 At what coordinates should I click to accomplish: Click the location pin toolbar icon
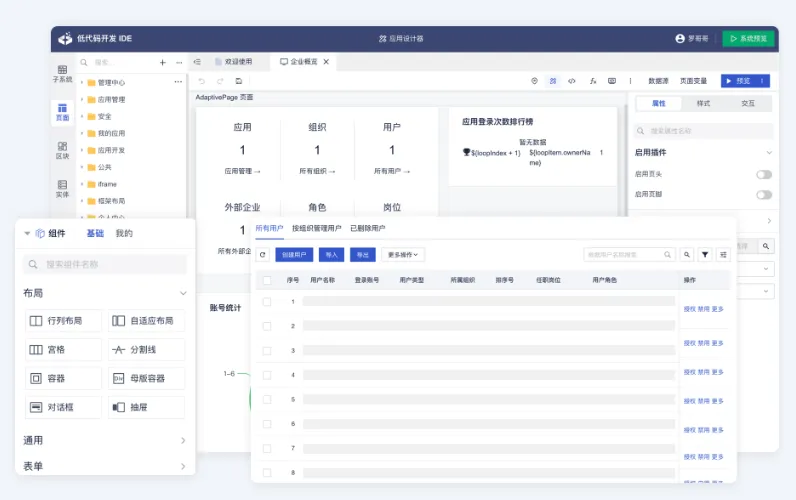[x=534, y=81]
